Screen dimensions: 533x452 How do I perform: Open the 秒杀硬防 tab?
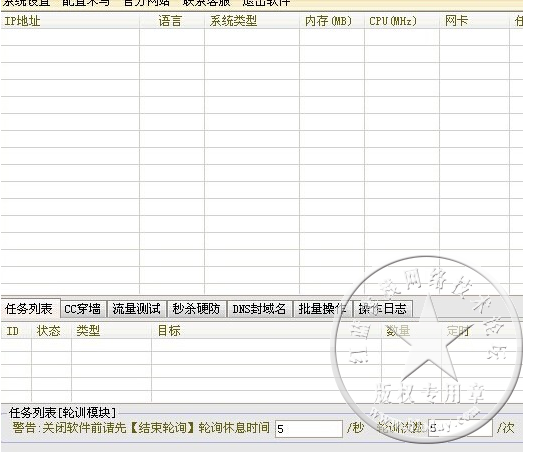click(196, 309)
